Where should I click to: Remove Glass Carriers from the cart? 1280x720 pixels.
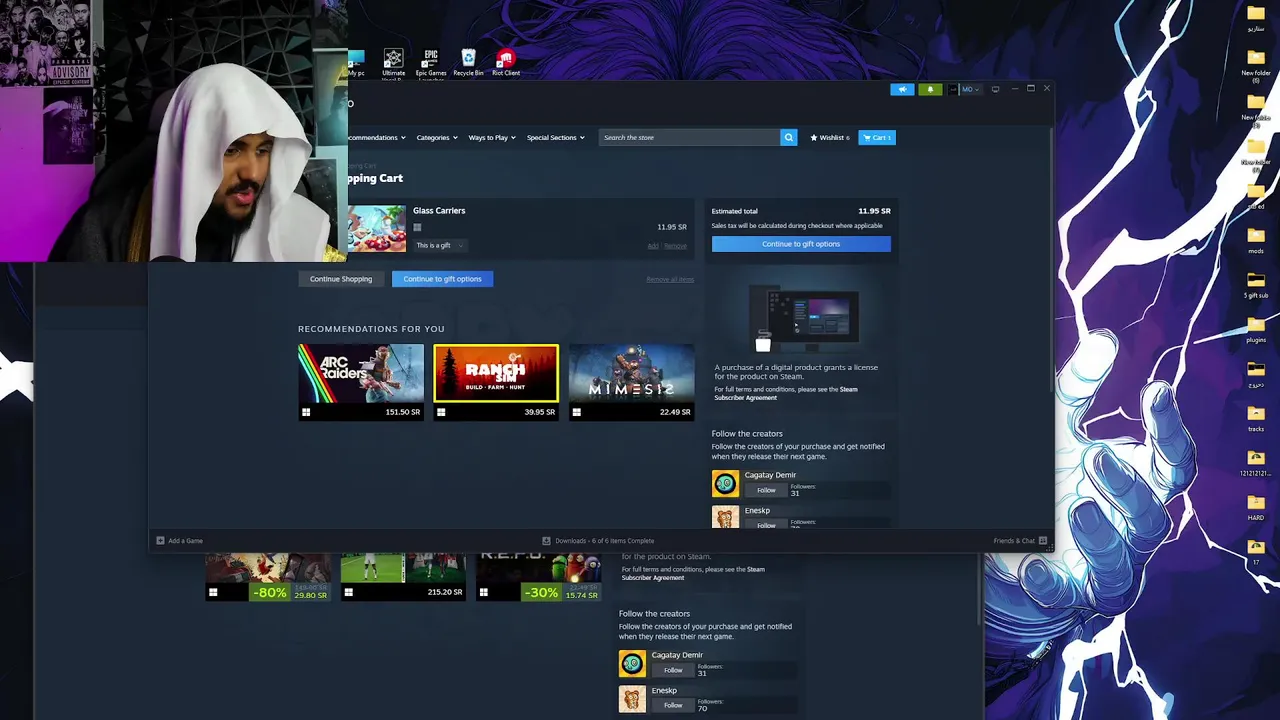click(x=676, y=246)
